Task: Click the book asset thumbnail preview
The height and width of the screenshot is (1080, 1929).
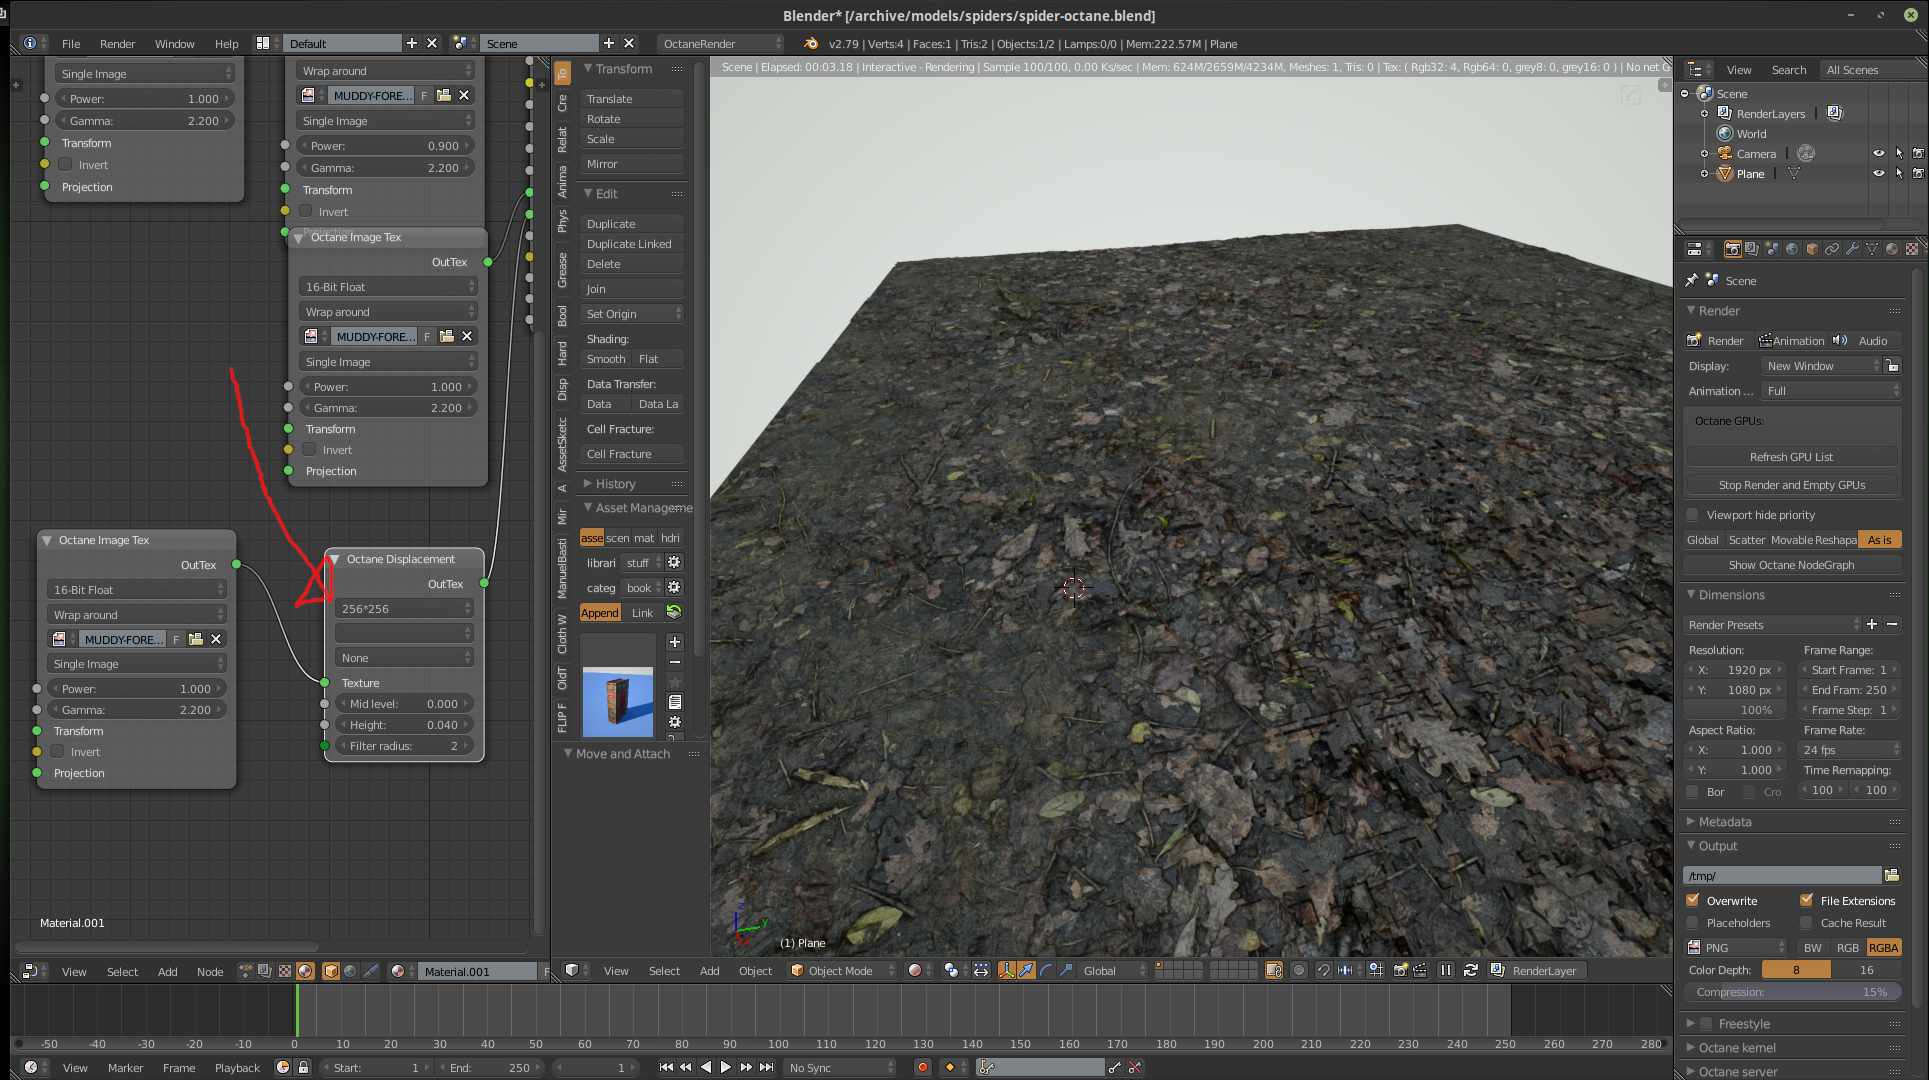Action: point(617,701)
